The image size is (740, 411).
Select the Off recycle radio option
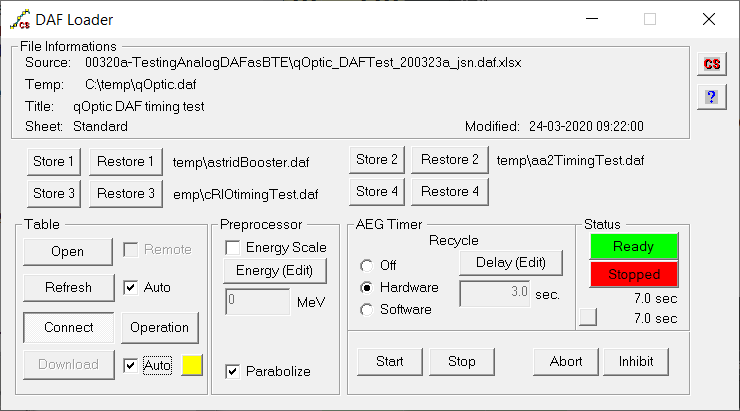coord(366,266)
